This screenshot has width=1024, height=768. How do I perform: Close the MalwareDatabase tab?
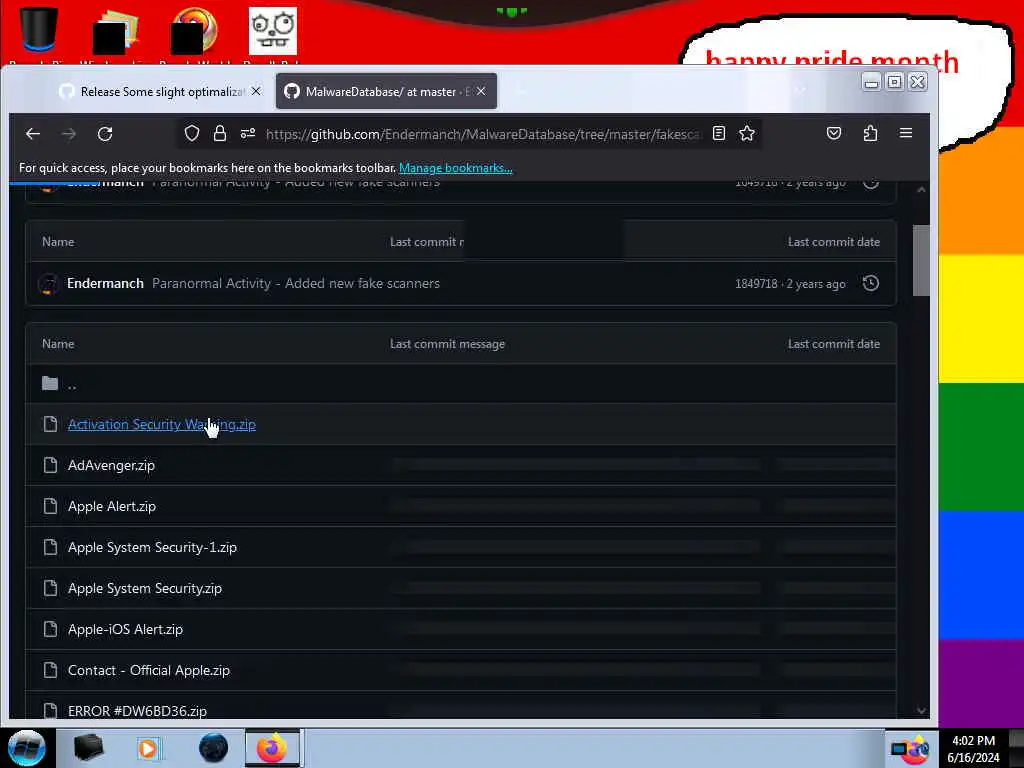coord(481,91)
